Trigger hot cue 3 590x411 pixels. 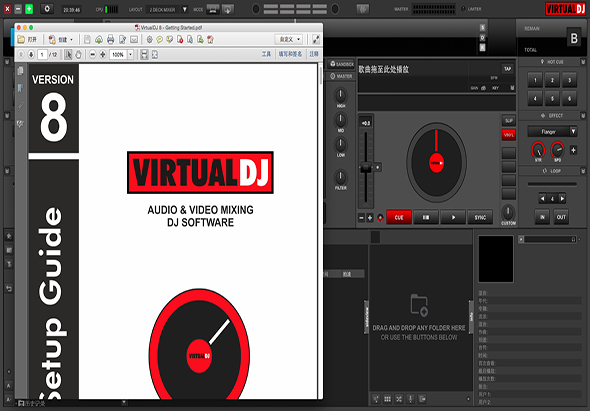pos(569,80)
